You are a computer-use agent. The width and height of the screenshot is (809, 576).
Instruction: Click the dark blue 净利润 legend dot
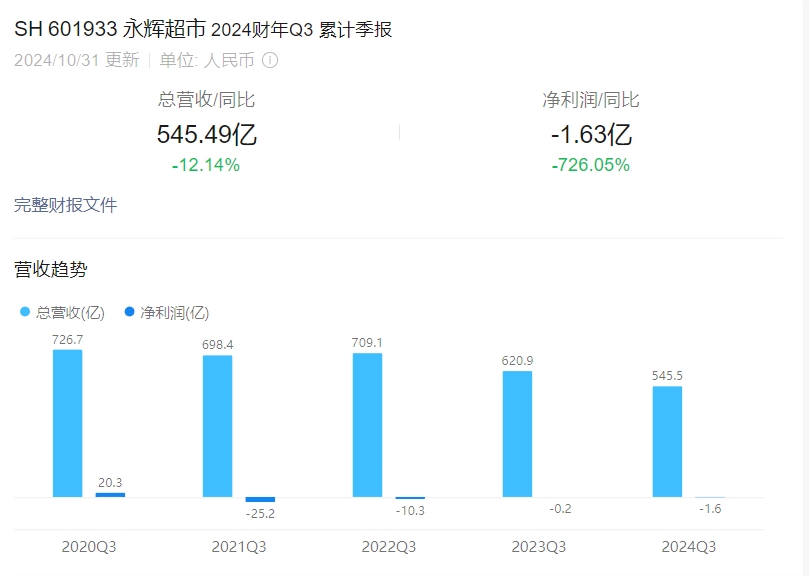[130, 312]
